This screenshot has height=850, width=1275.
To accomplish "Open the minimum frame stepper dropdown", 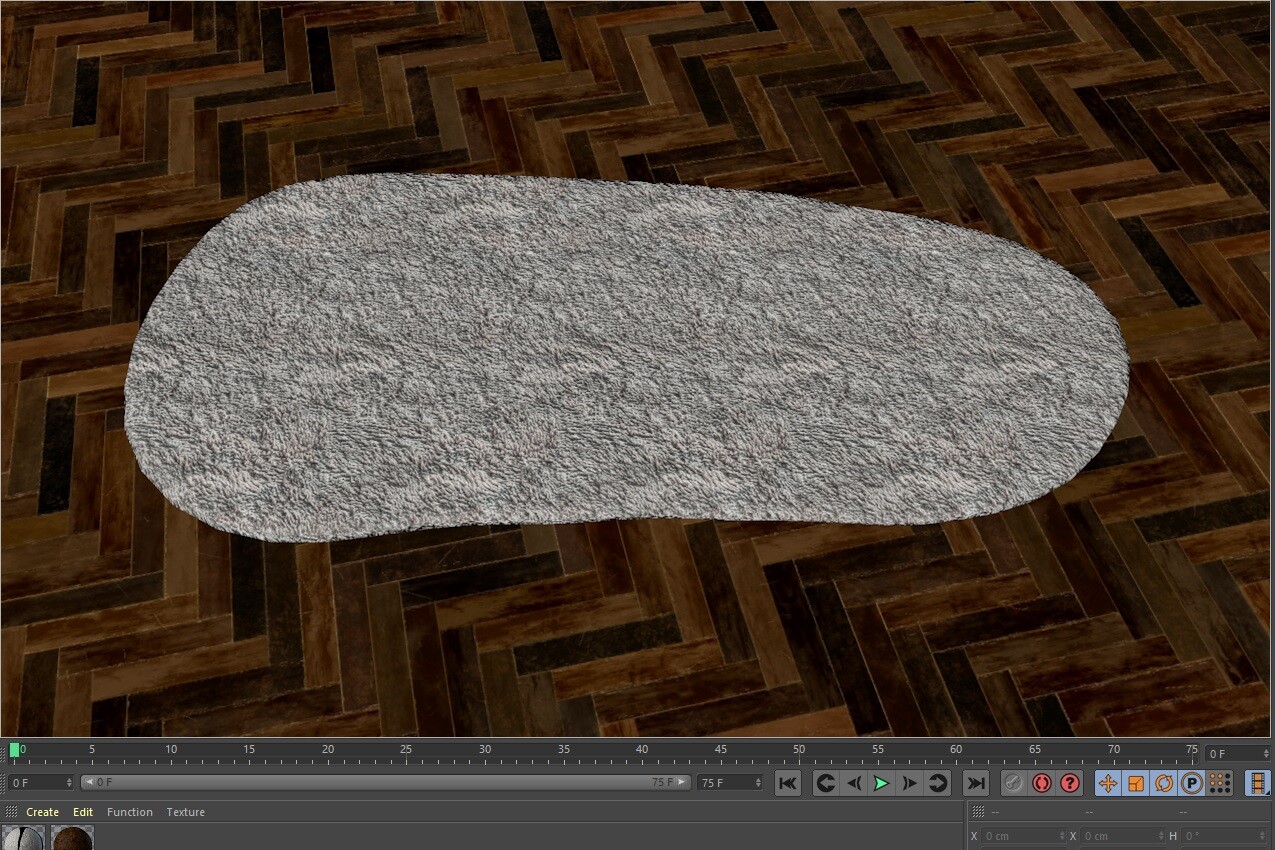I will (68, 782).
